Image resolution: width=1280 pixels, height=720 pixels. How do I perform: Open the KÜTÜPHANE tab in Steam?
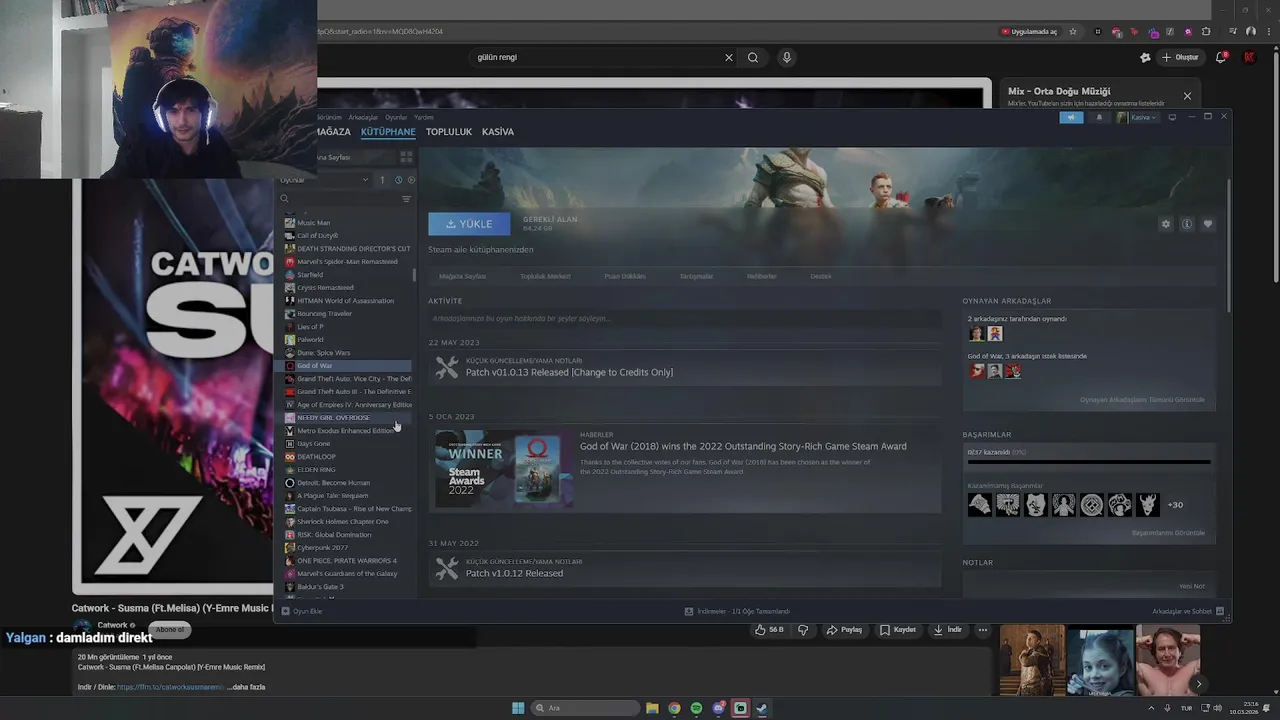(x=388, y=132)
